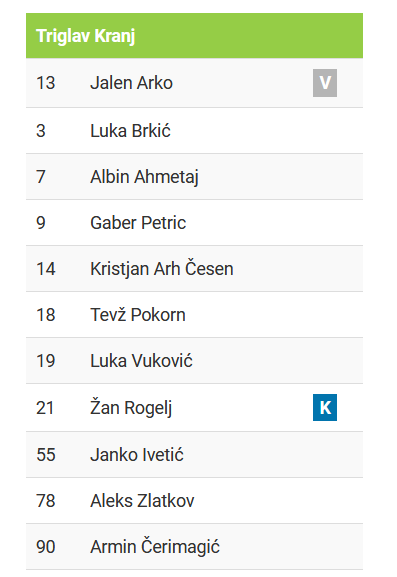397x577 pixels.
Task: Choose Gaber Petric from the lineup
Action: 138,223
